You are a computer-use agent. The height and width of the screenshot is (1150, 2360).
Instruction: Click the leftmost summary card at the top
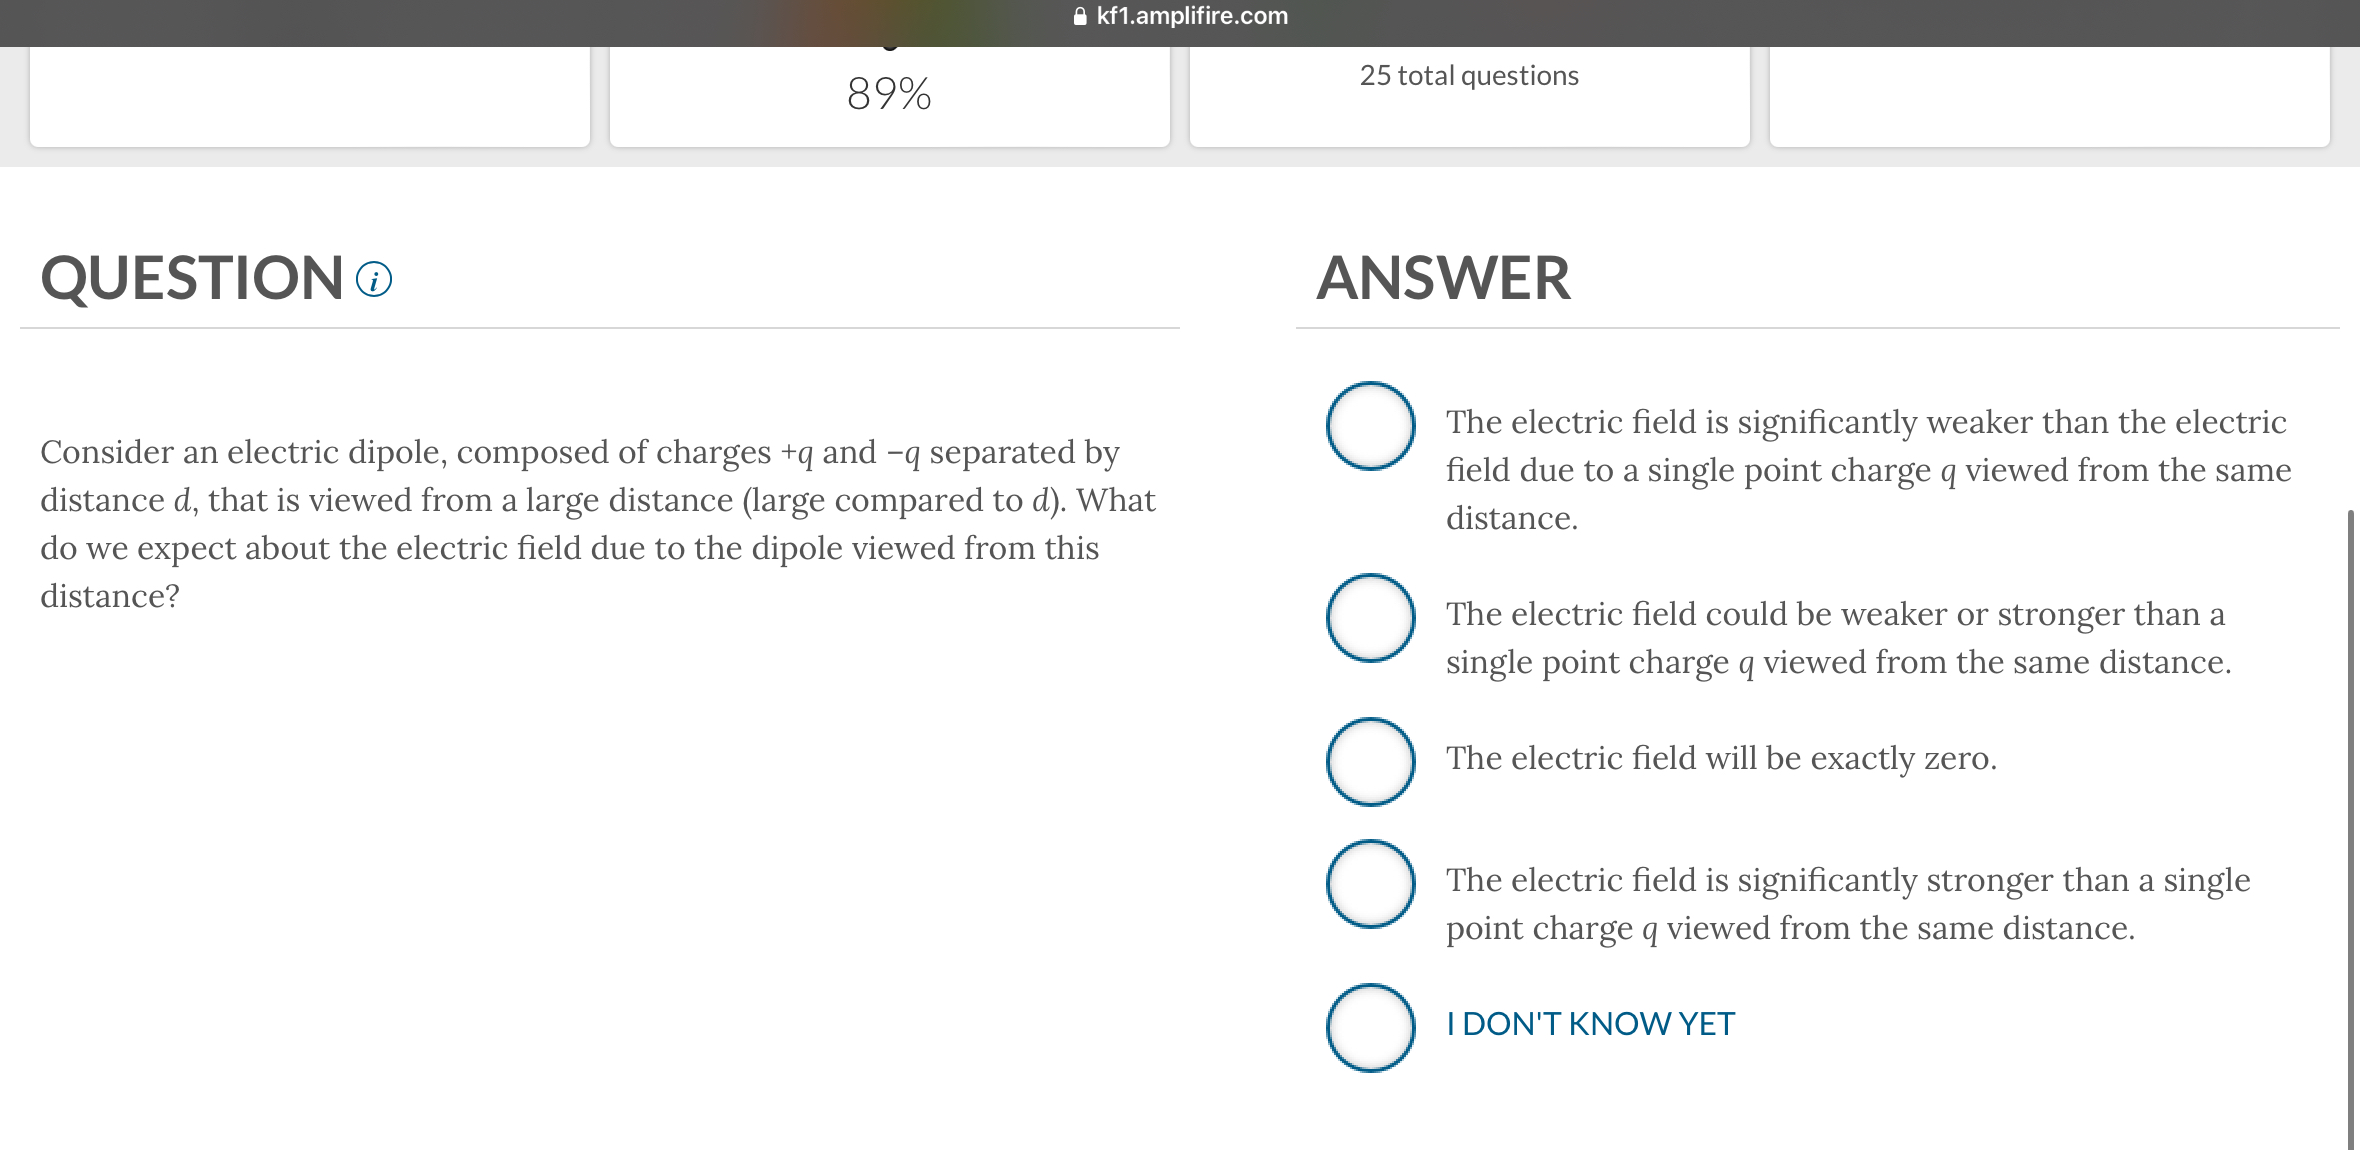(310, 95)
